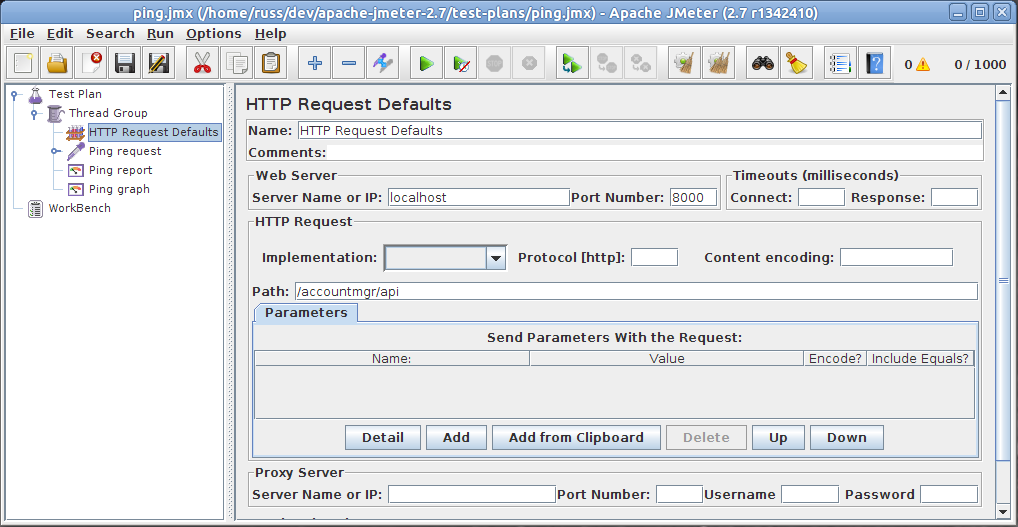Click the Content encoding field
1018x527 pixels.
897,257
